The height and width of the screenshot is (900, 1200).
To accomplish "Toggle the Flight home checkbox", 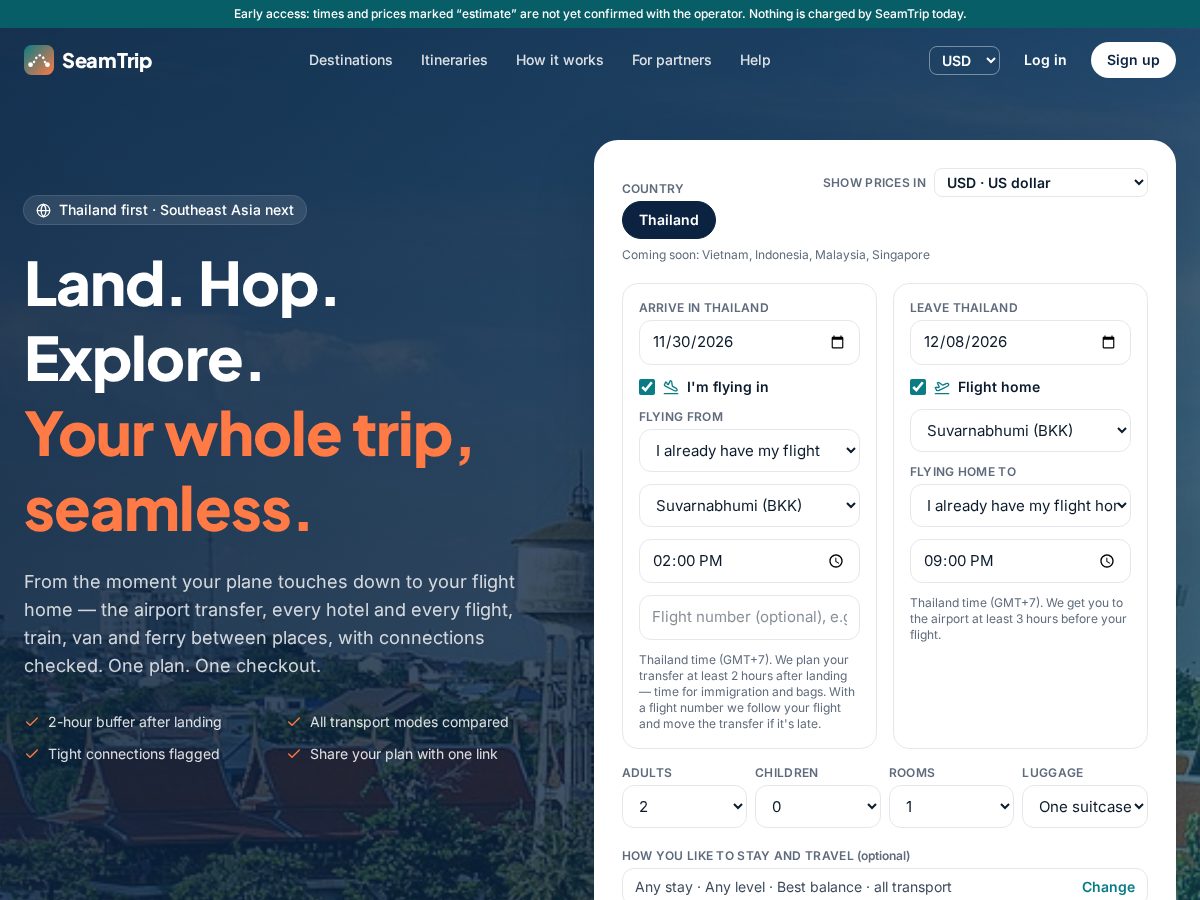I will [x=918, y=387].
